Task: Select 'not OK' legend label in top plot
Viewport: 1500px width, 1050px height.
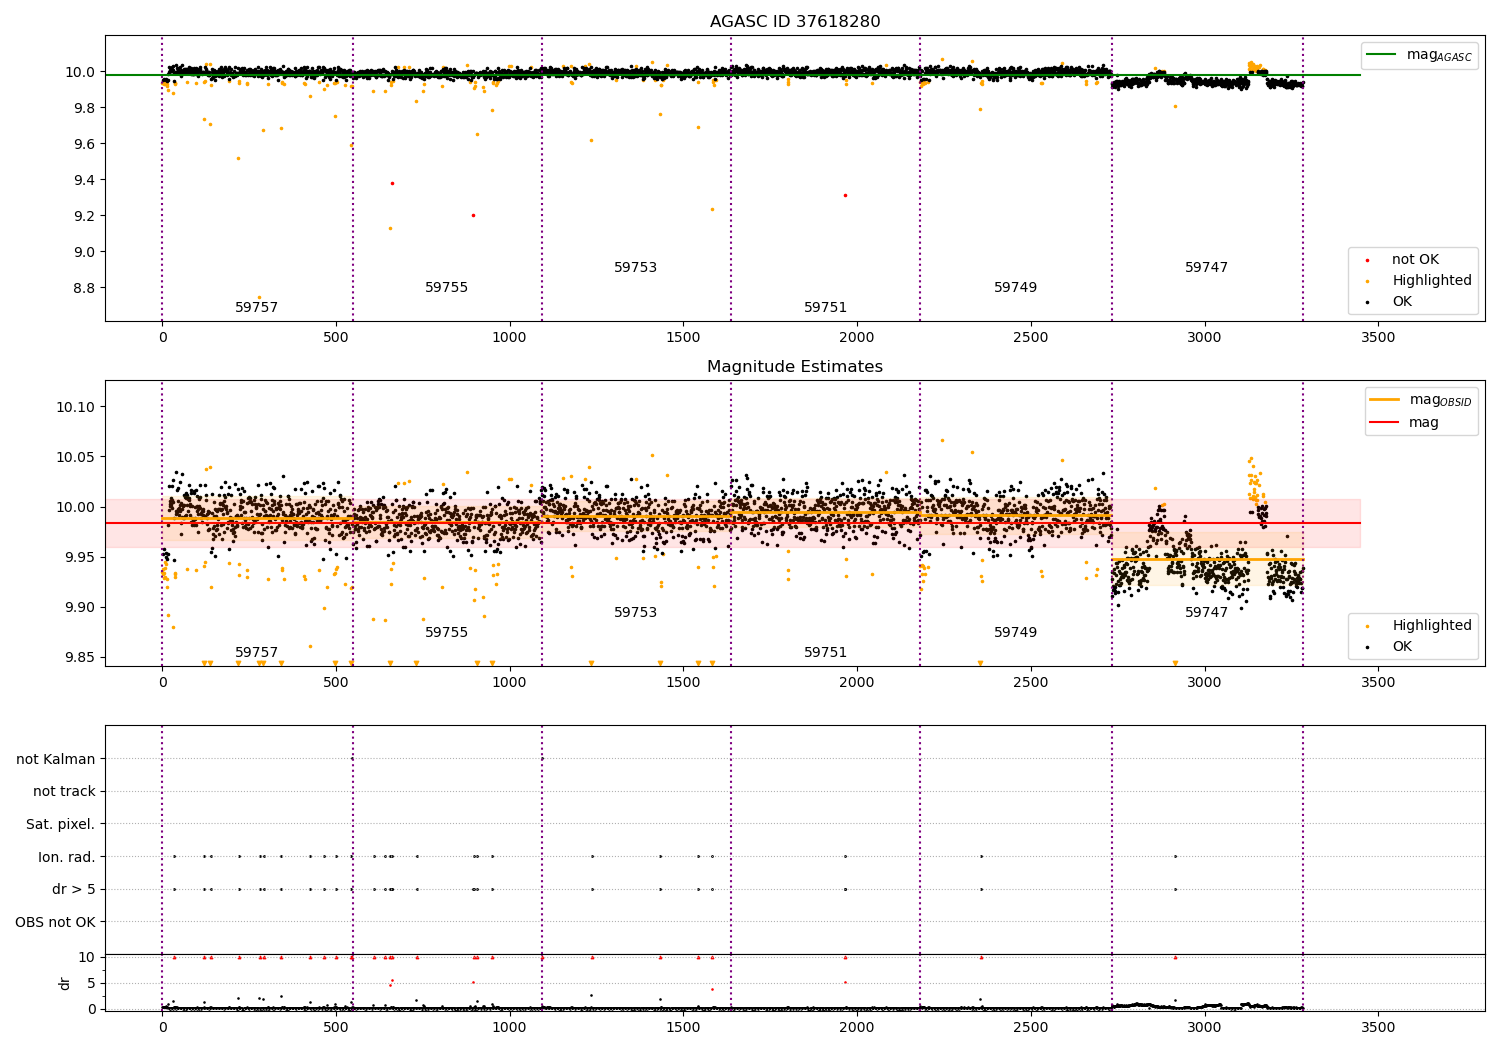Action: (x=1415, y=260)
